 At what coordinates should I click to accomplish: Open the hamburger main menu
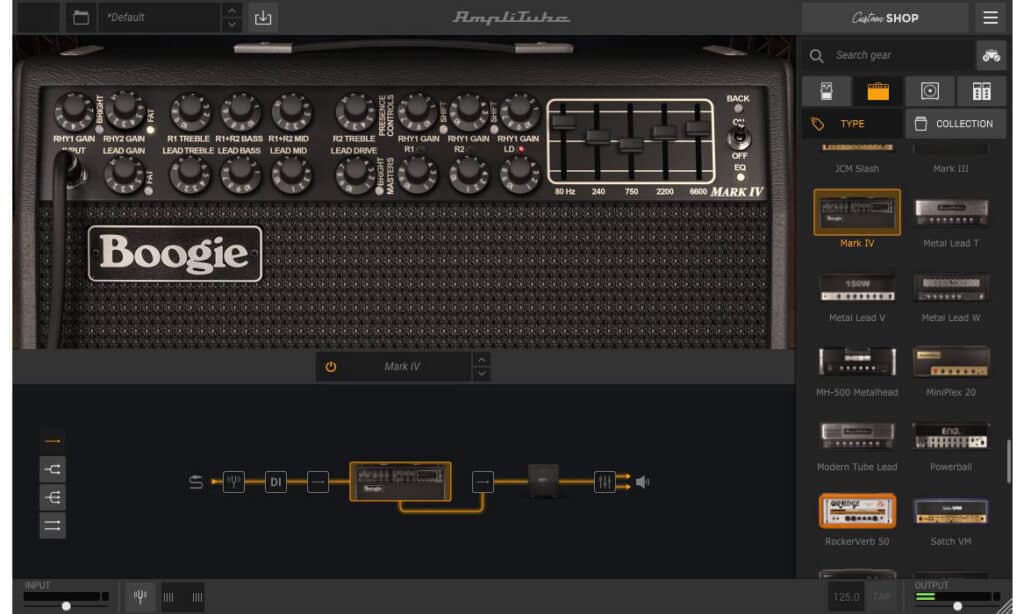990,18
